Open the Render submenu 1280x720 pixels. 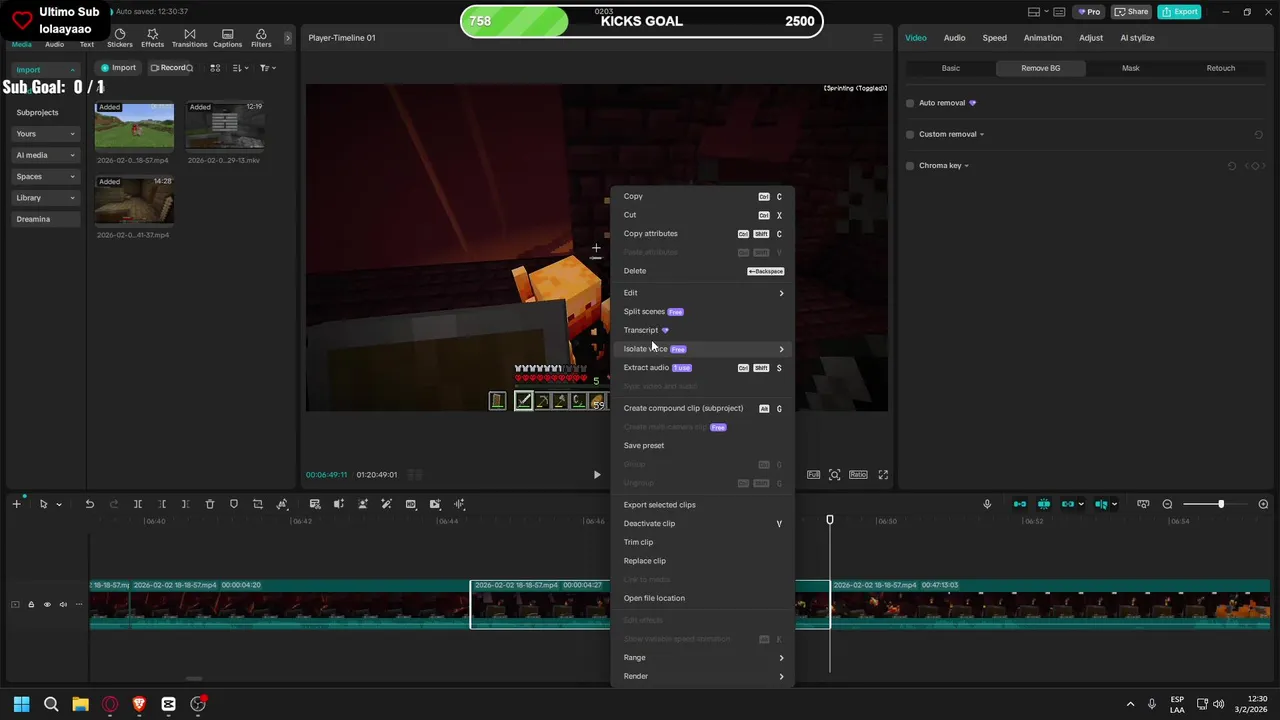[x=703, y=676]
